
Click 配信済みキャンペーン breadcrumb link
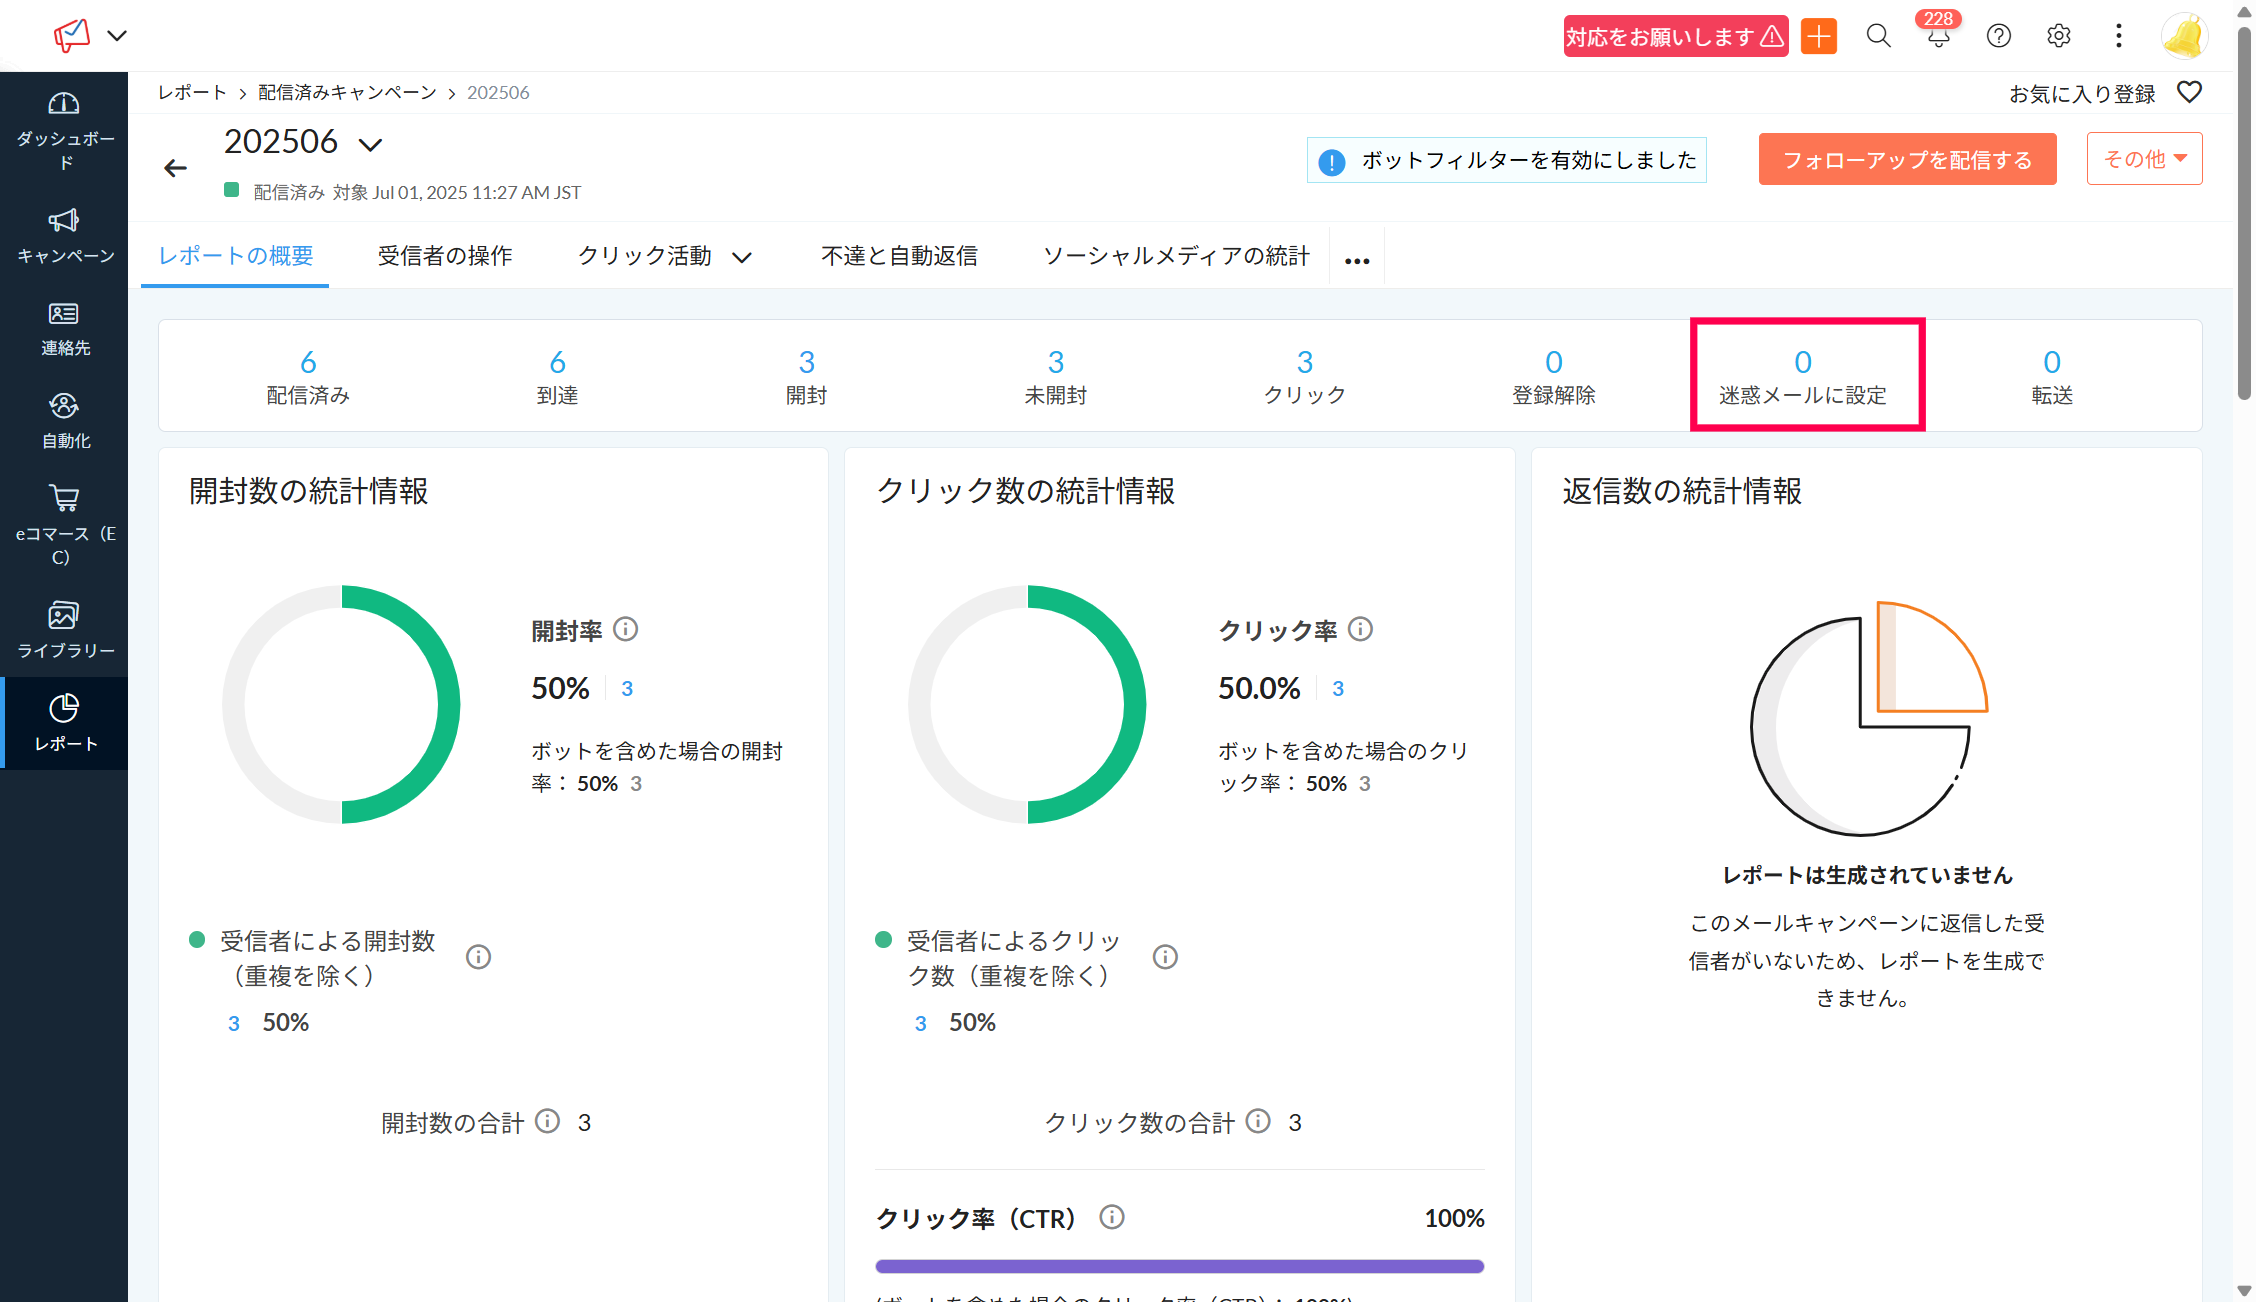coord(347,93)
